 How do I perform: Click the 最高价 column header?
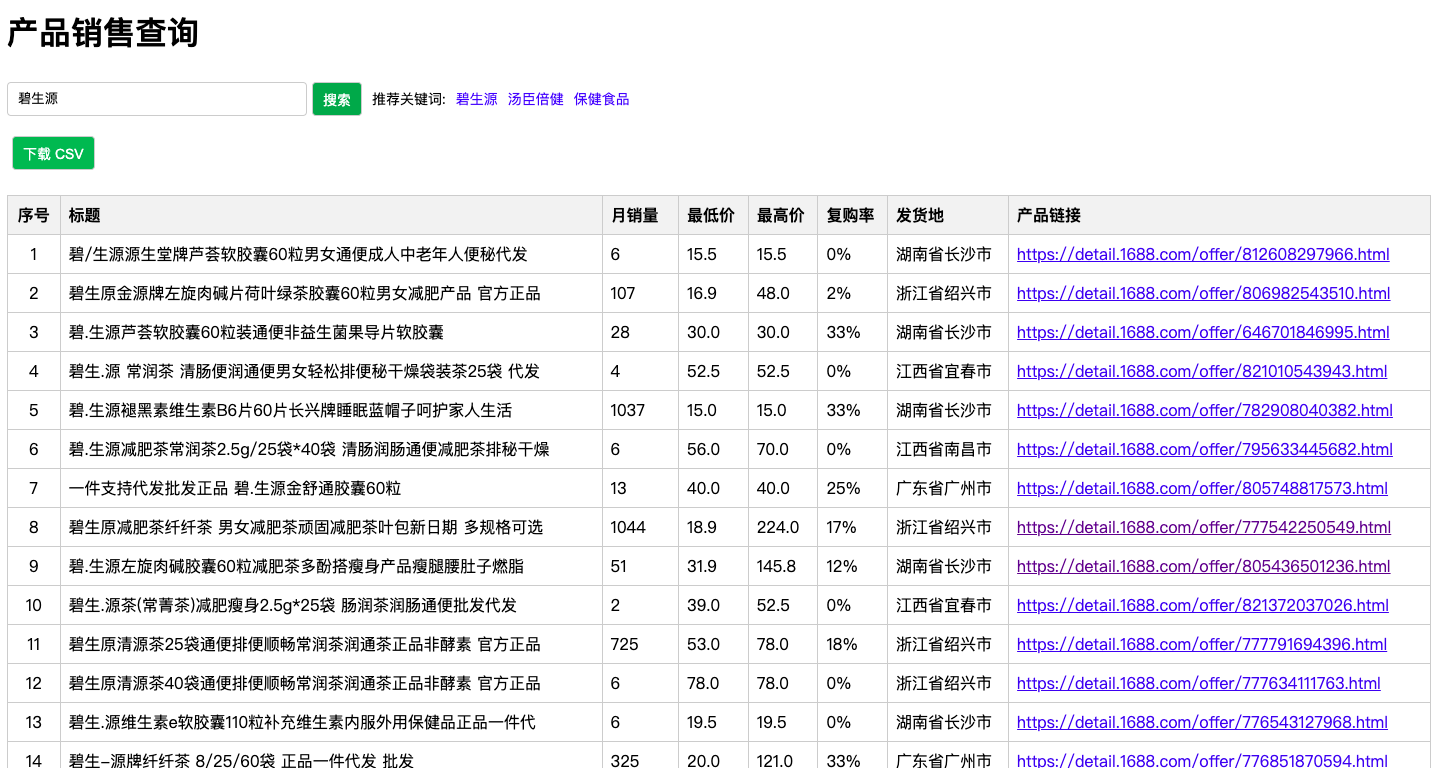[783, 215]
